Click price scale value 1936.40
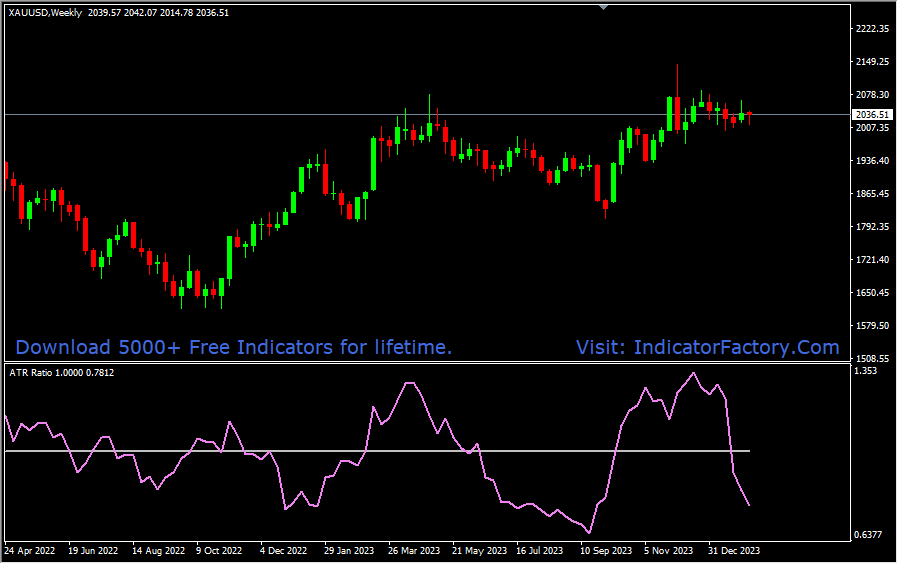This screenshot has height=564, width=898. click(872, 161)
